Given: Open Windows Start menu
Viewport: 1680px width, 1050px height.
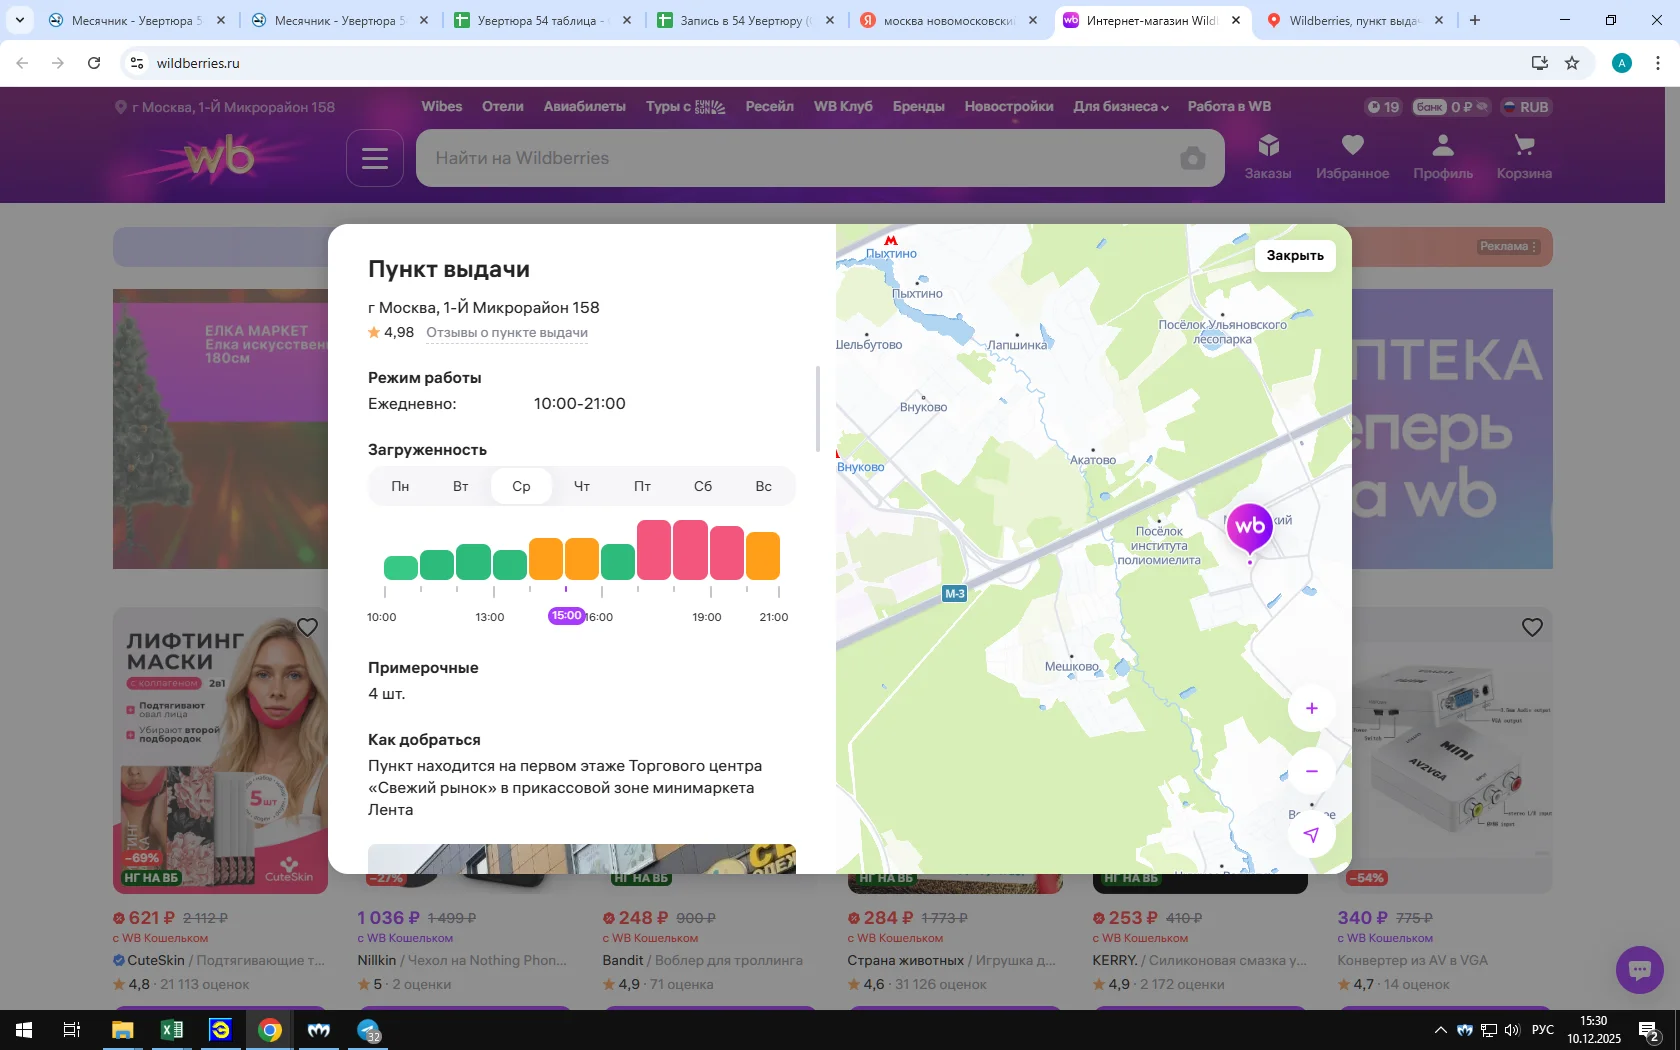Looking at the screenshot, I should [x=24, y=1030].
